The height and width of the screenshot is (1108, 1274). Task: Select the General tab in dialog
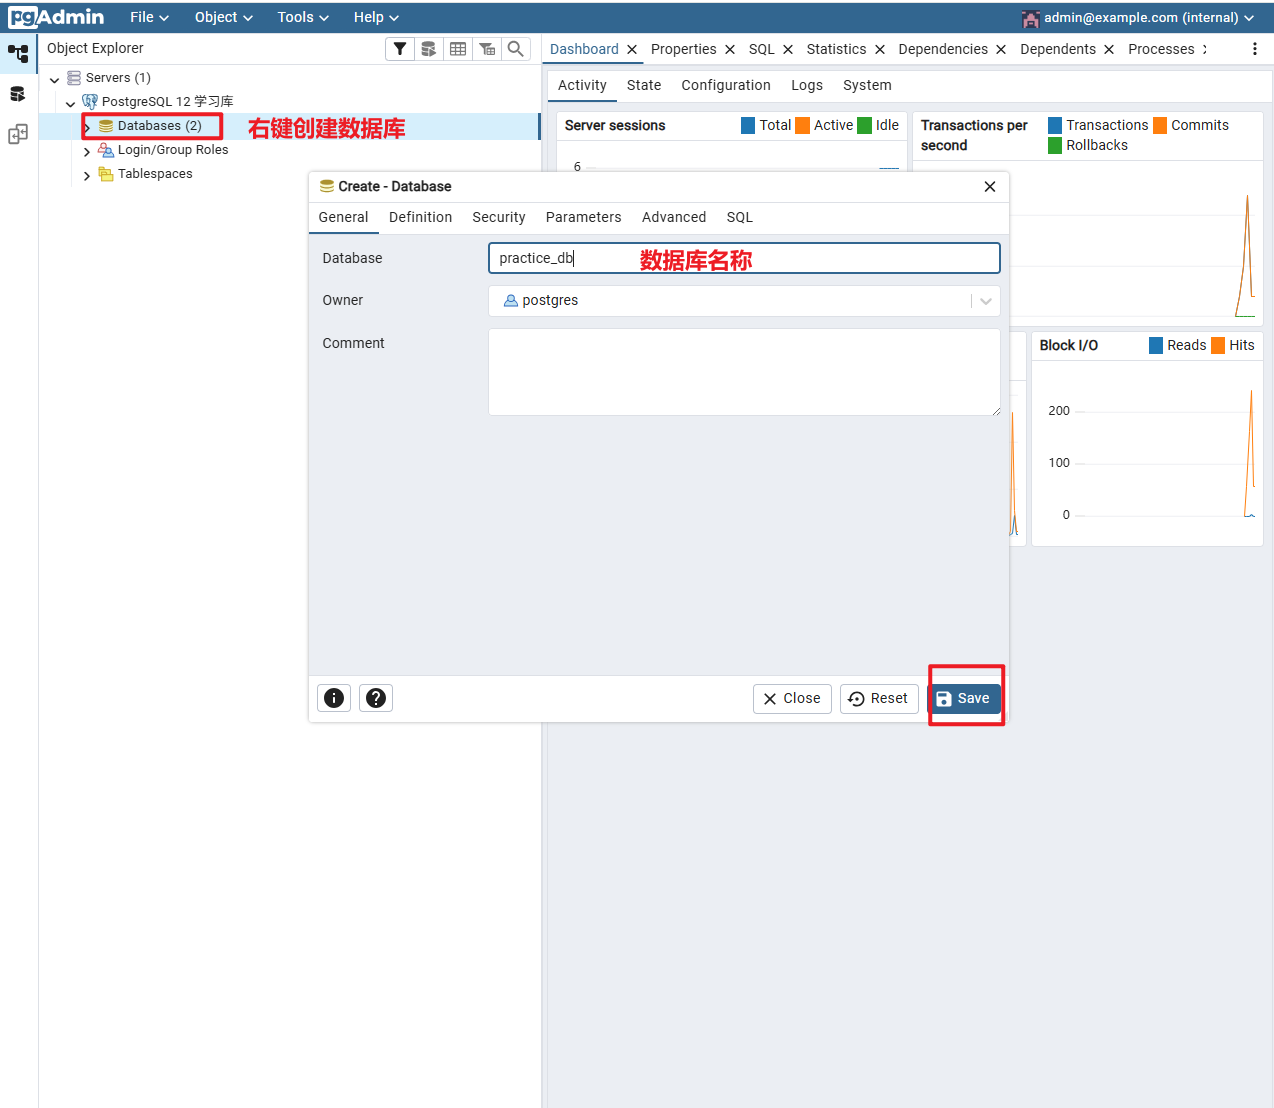pos(343,217)
